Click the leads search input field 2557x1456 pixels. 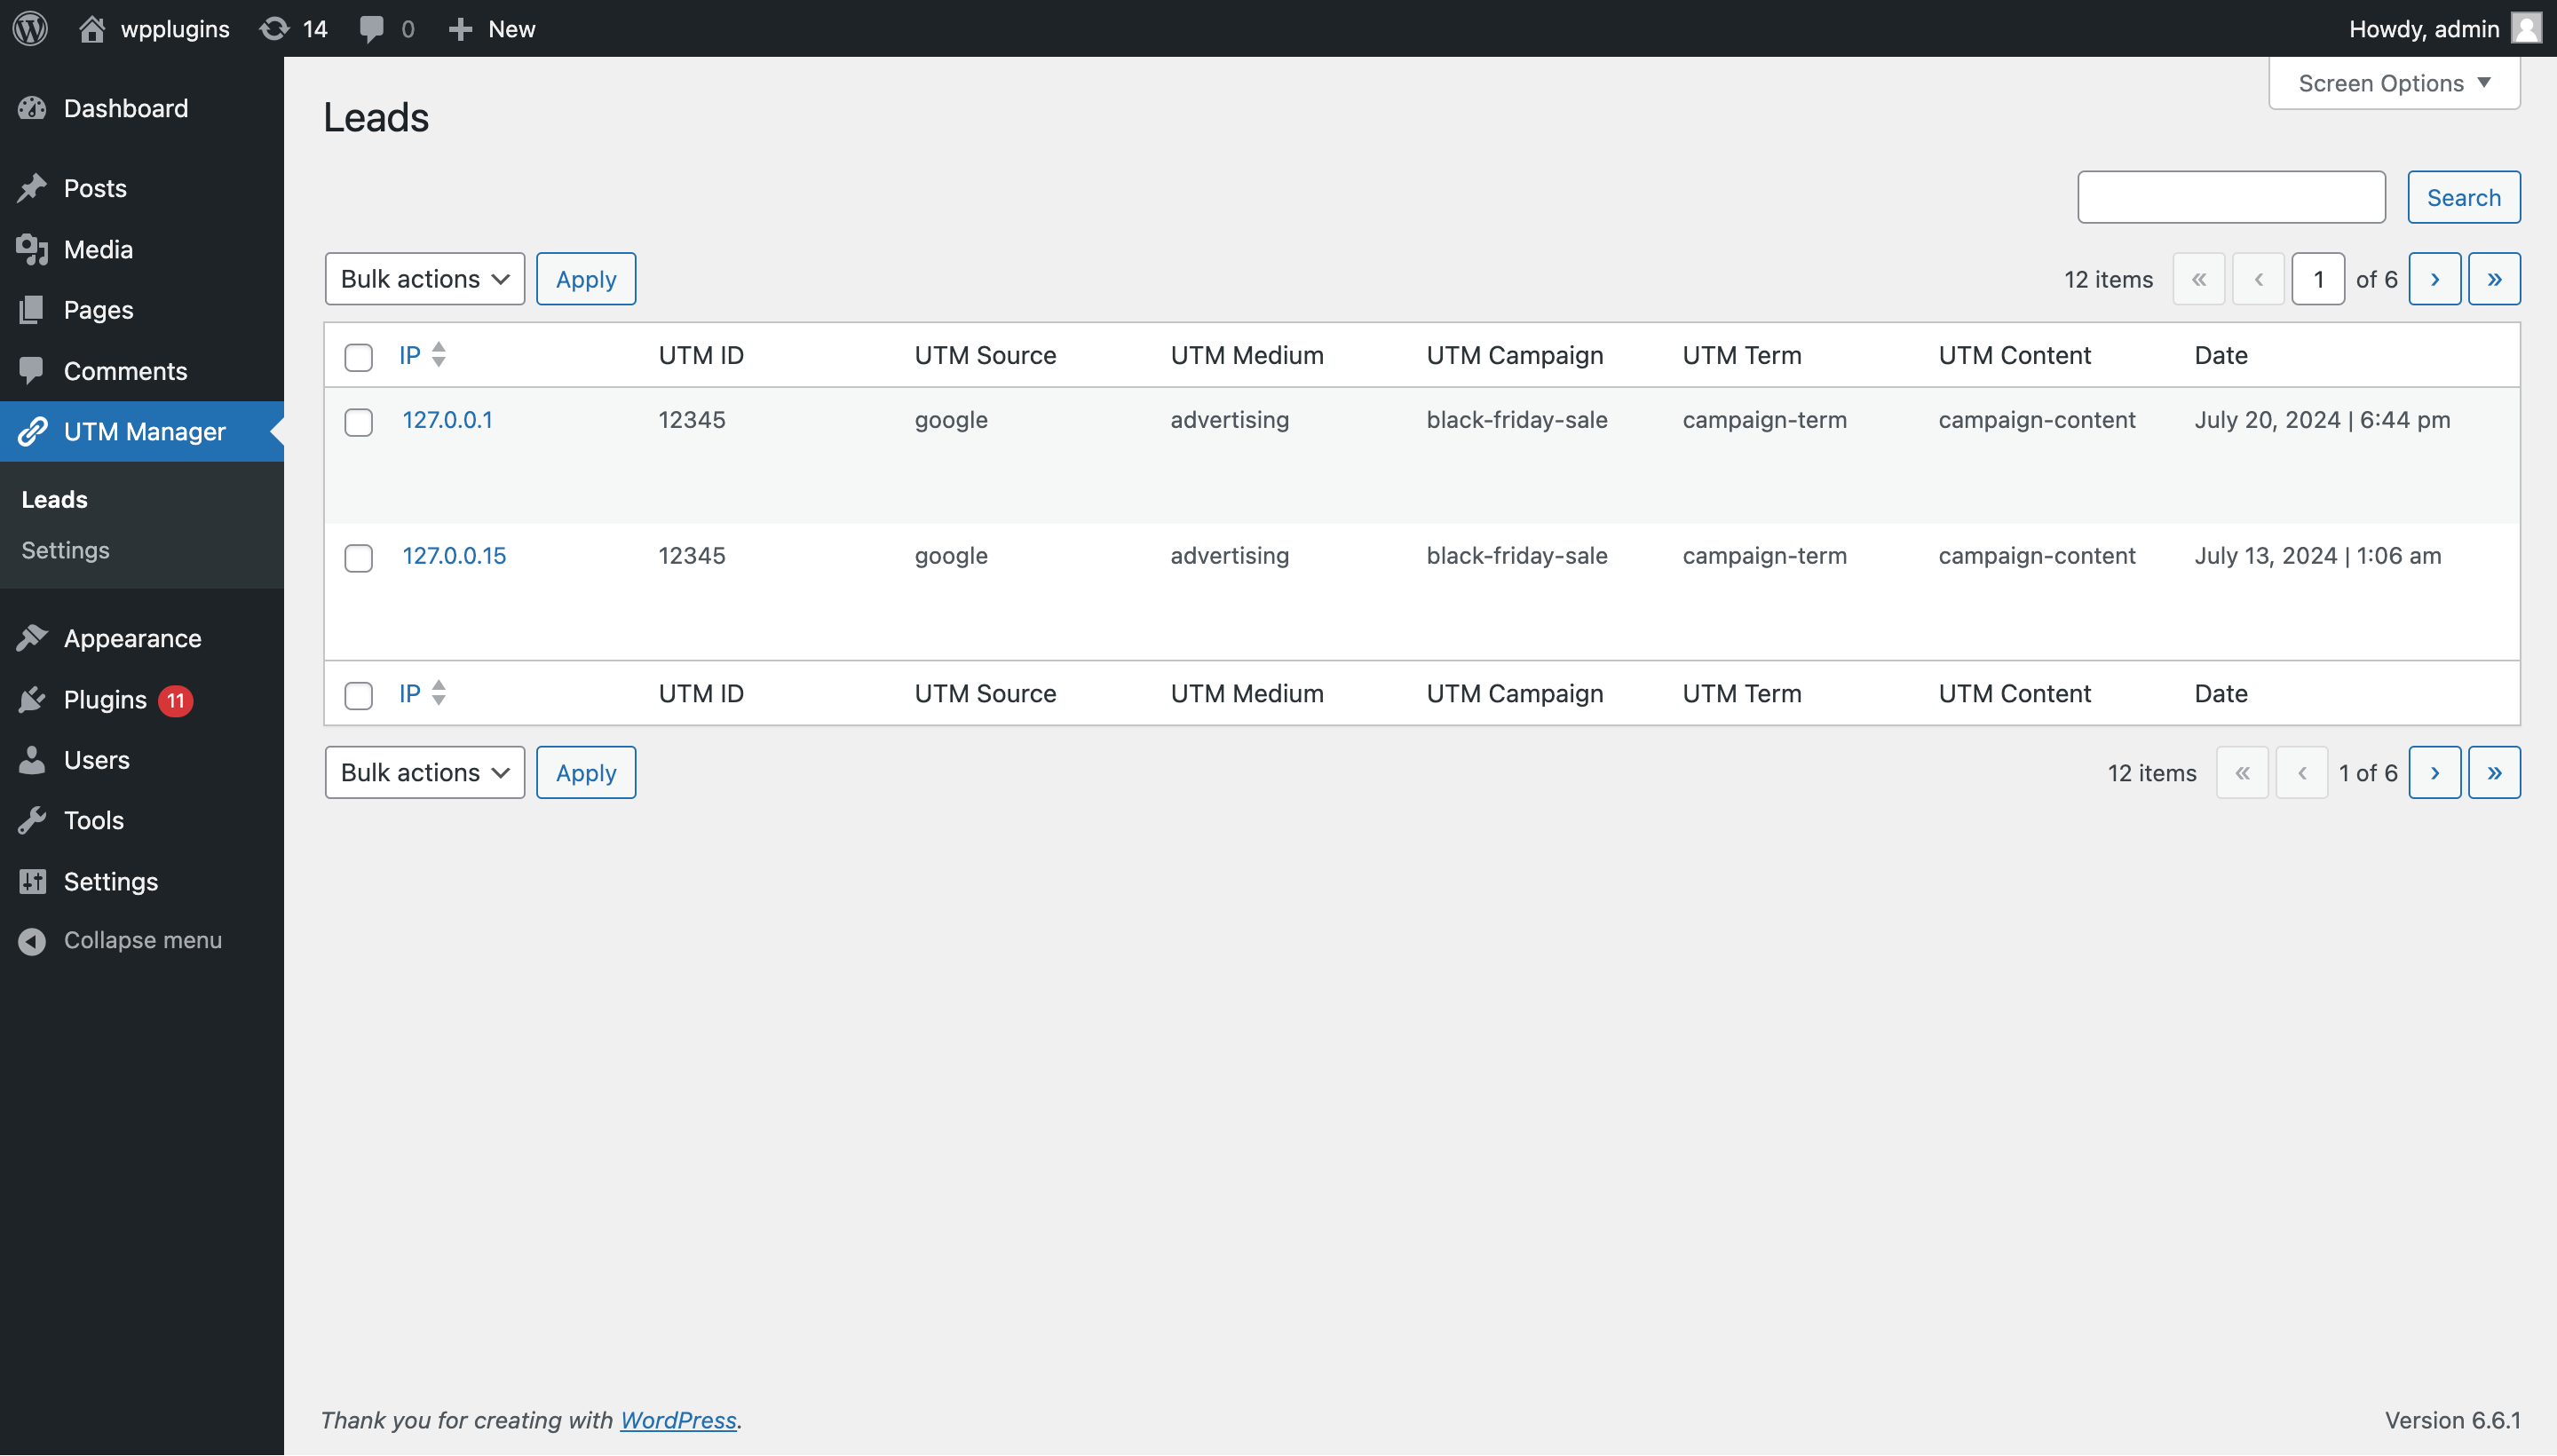pyautogui.click(x=2232, y=195)
